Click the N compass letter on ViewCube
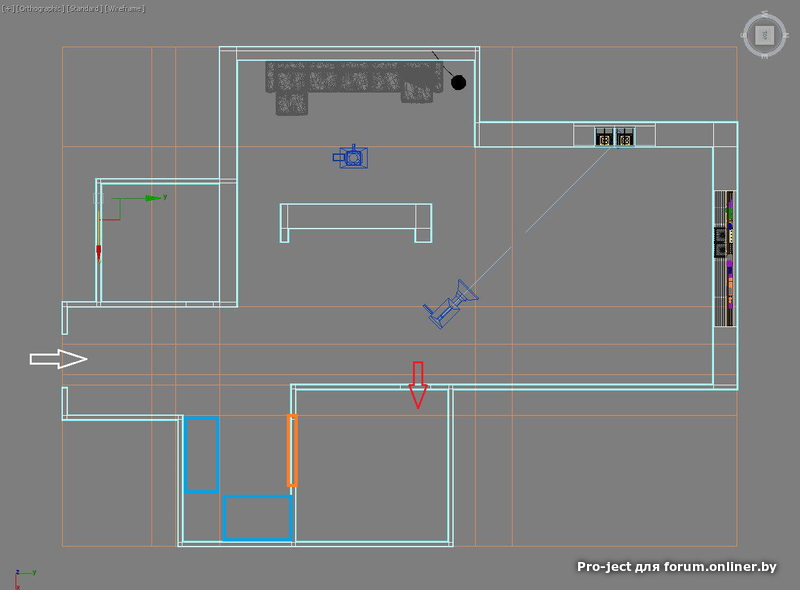The height and width of the screenshot is (590, 800). pyautogui.click(x=785, y=35)
